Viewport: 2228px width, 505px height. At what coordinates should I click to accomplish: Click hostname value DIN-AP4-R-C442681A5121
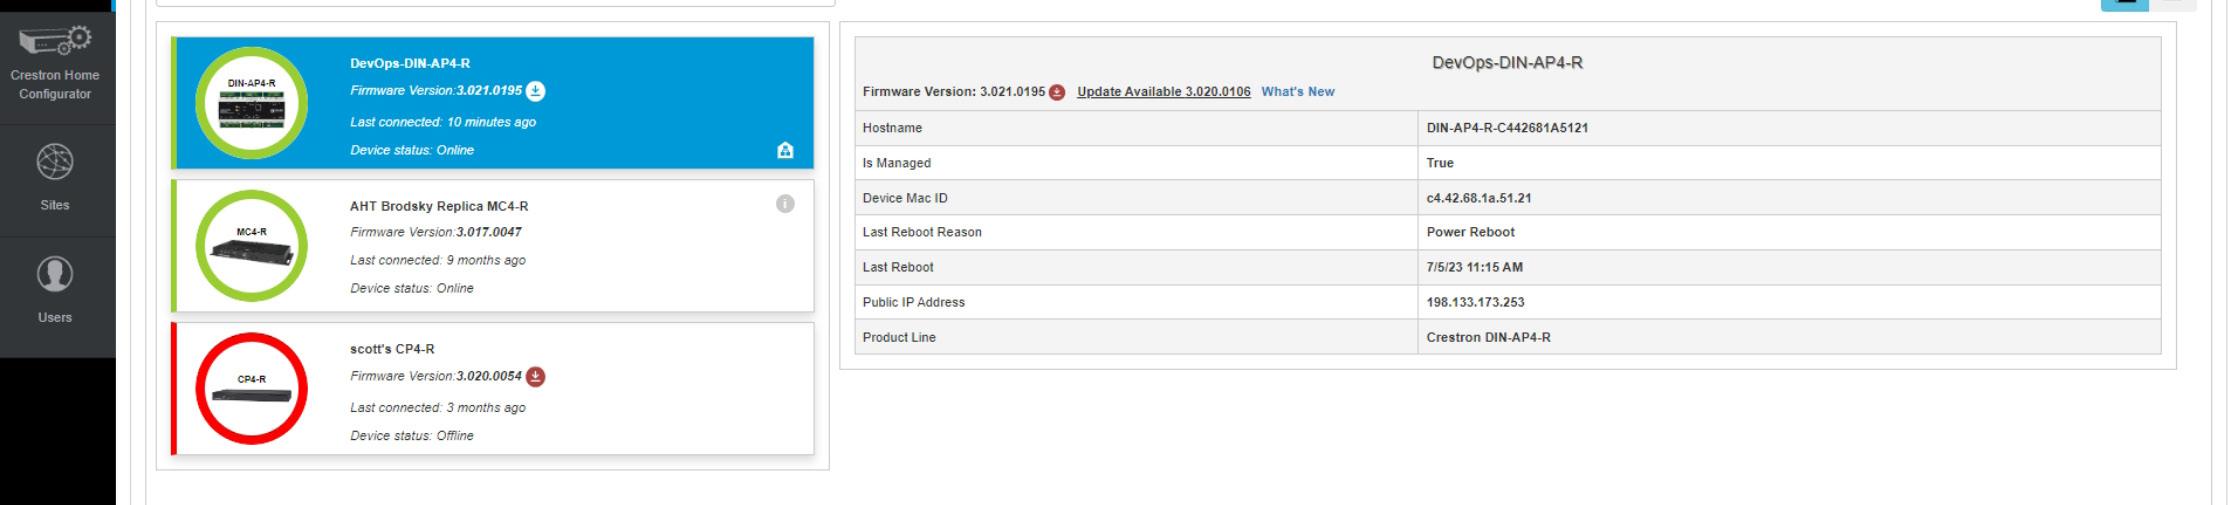pyautogui.click(x=1507, y=128)
